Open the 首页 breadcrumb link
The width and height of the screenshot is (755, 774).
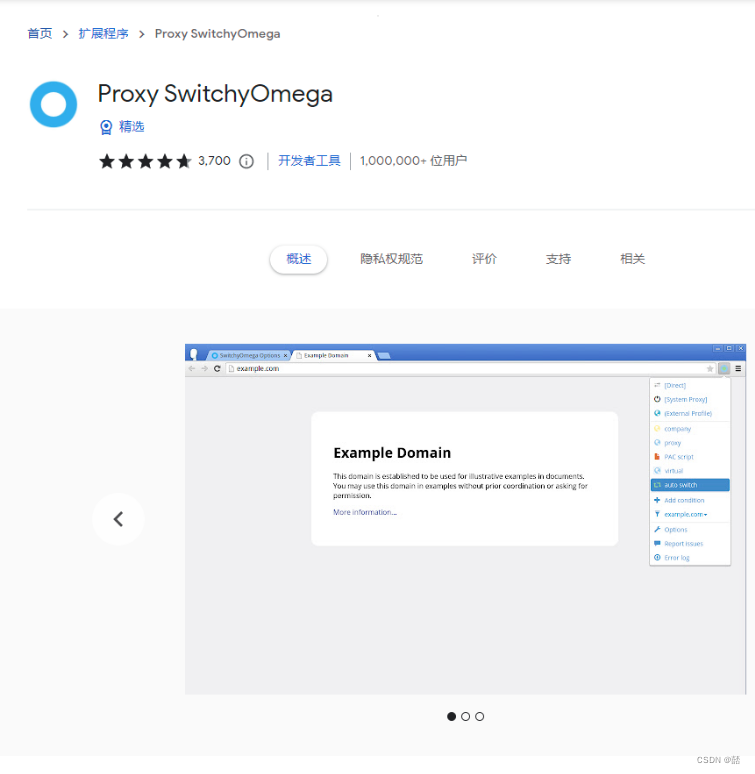pyautogui.click(x=39, y=34)
